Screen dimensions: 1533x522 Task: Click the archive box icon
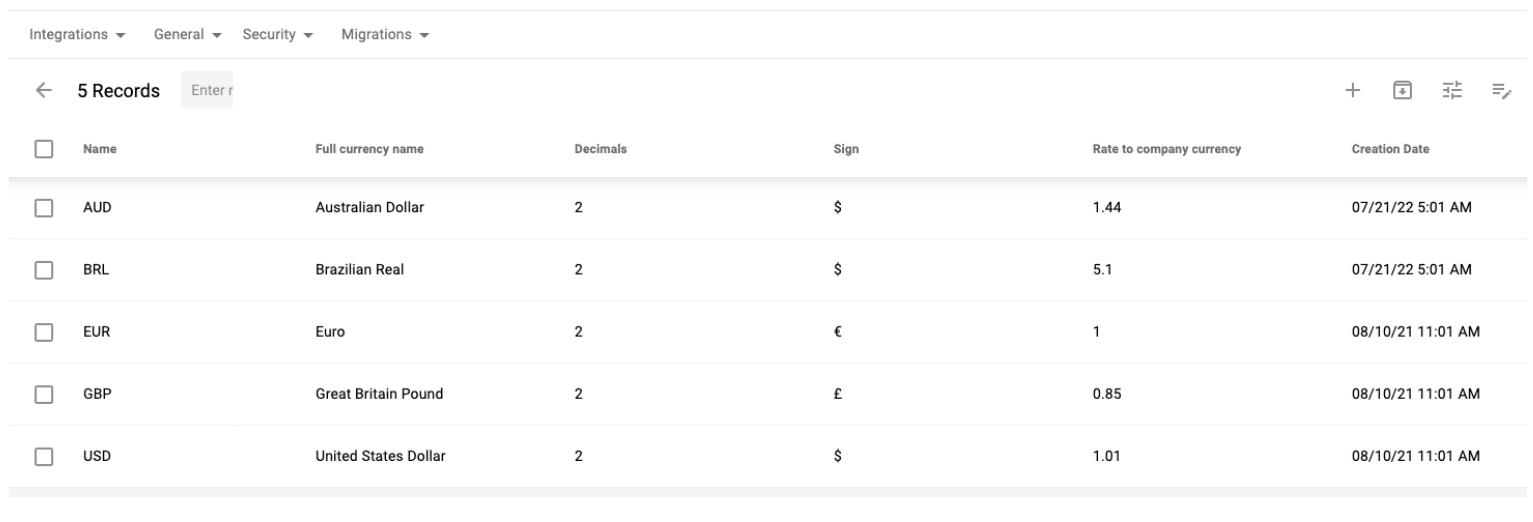tap(1403, 91)
